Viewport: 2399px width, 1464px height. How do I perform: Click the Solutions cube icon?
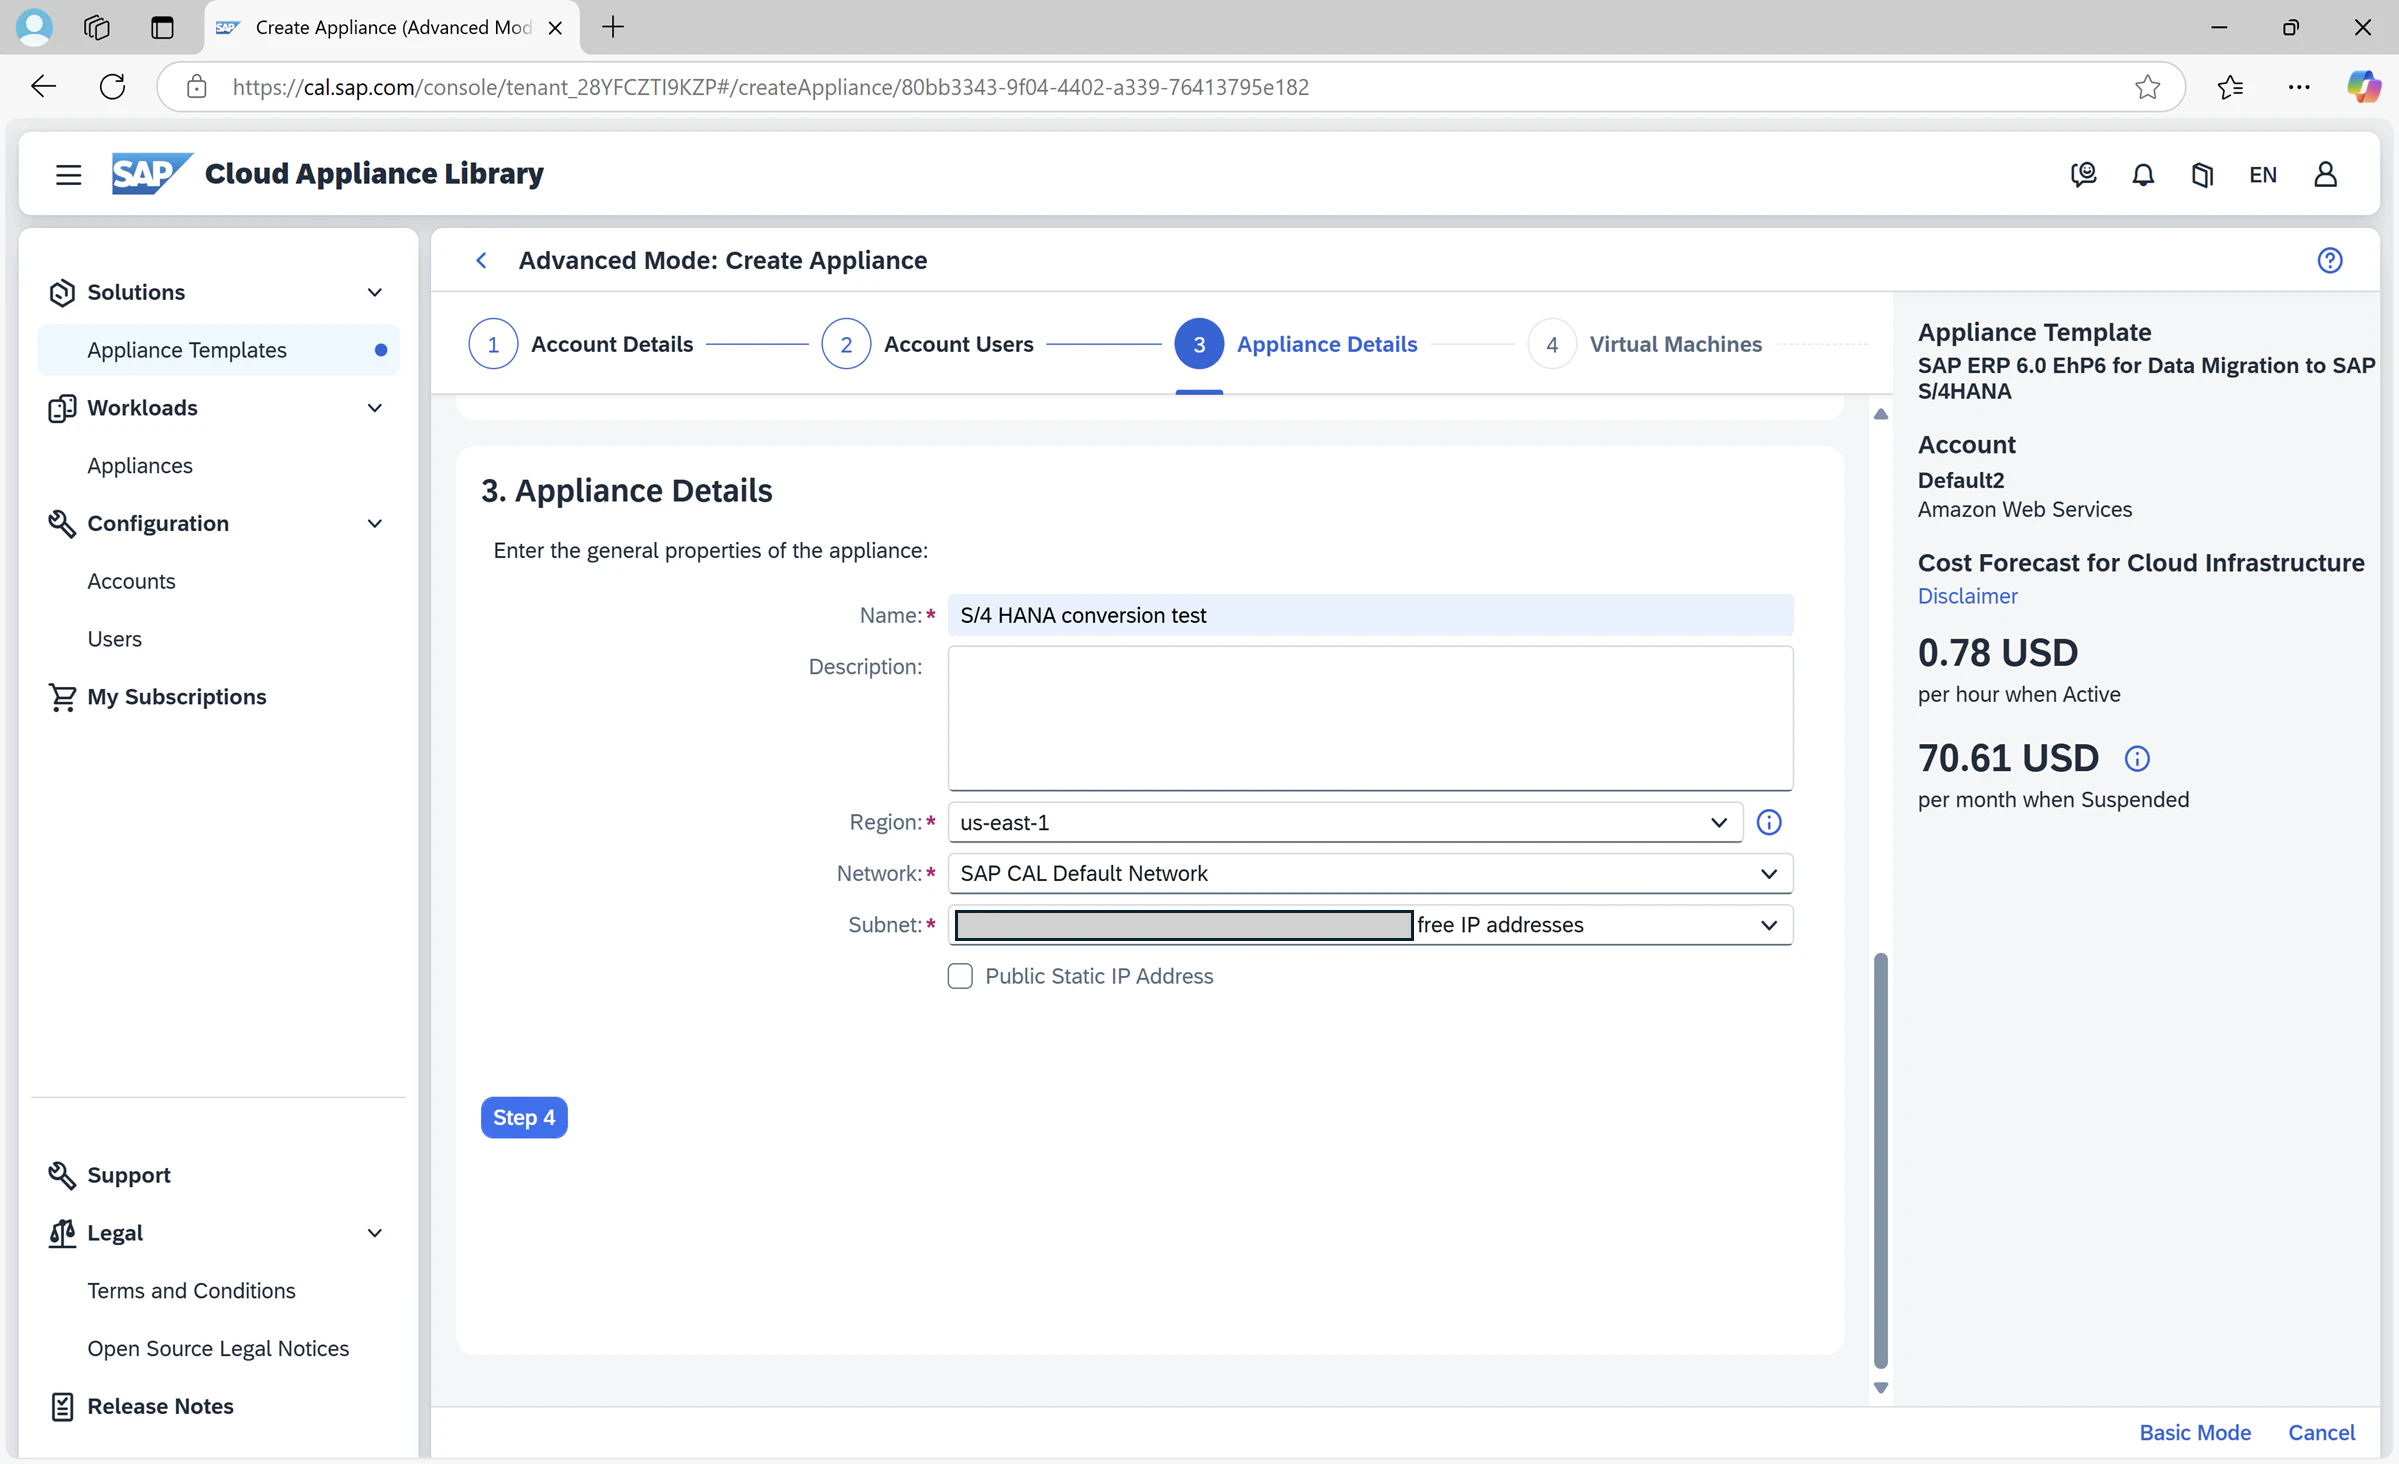(x=62, y=292)
